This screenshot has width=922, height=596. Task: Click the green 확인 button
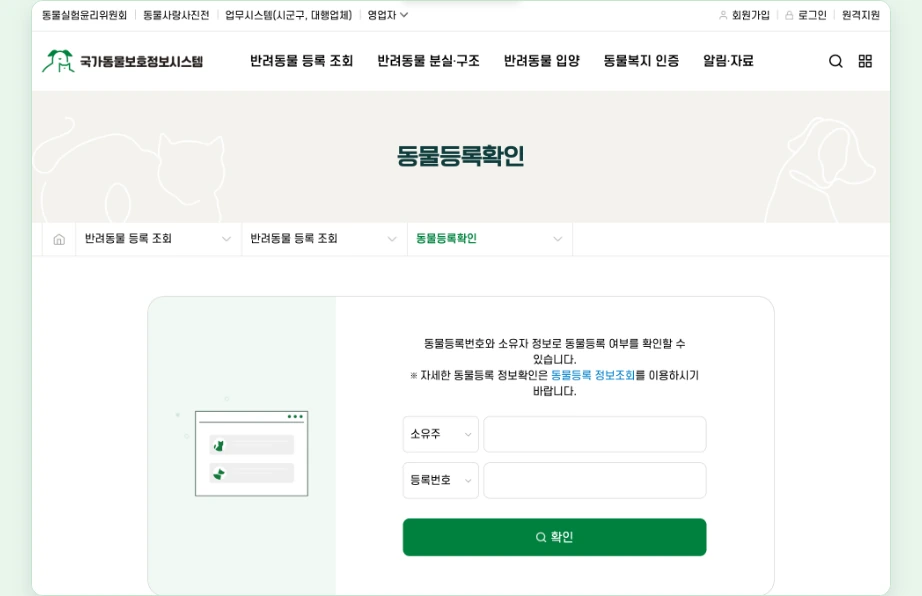click(x=554, y=537)
